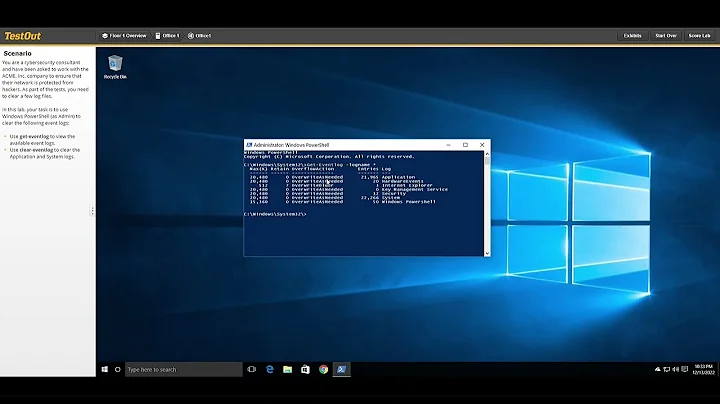
Task: Click the PowerShell scrollbar down arrow
Action: [487, 253]
